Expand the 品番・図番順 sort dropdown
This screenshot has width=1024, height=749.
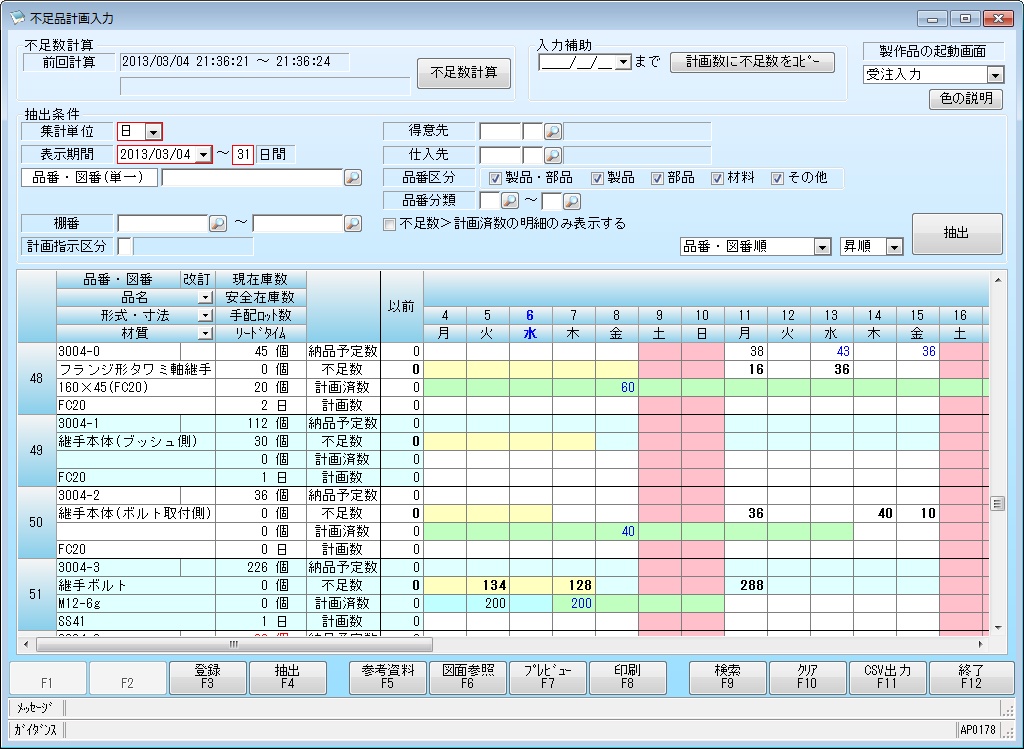(822, 246)
